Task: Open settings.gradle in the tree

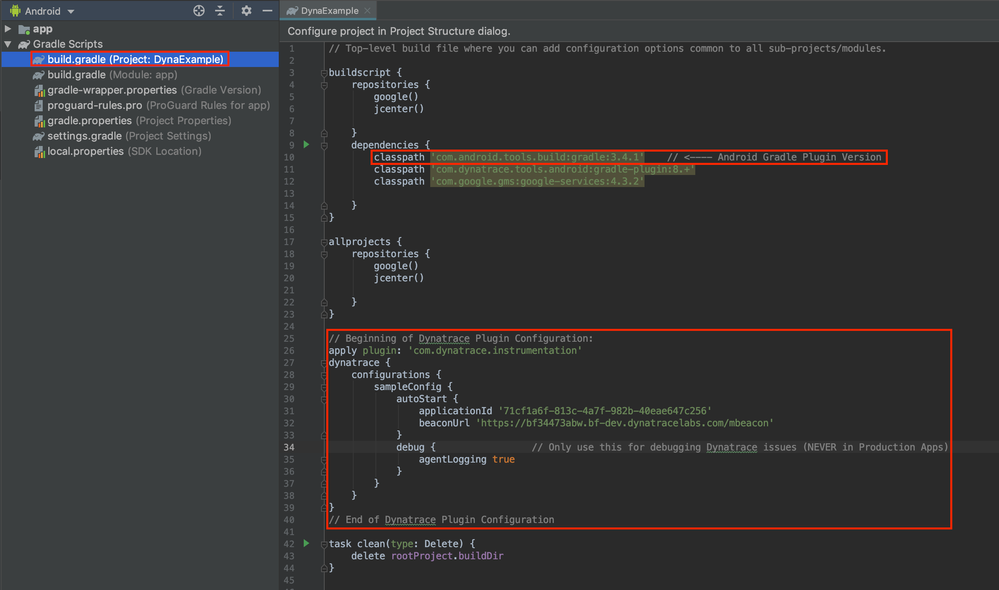Action: (84, 136)
